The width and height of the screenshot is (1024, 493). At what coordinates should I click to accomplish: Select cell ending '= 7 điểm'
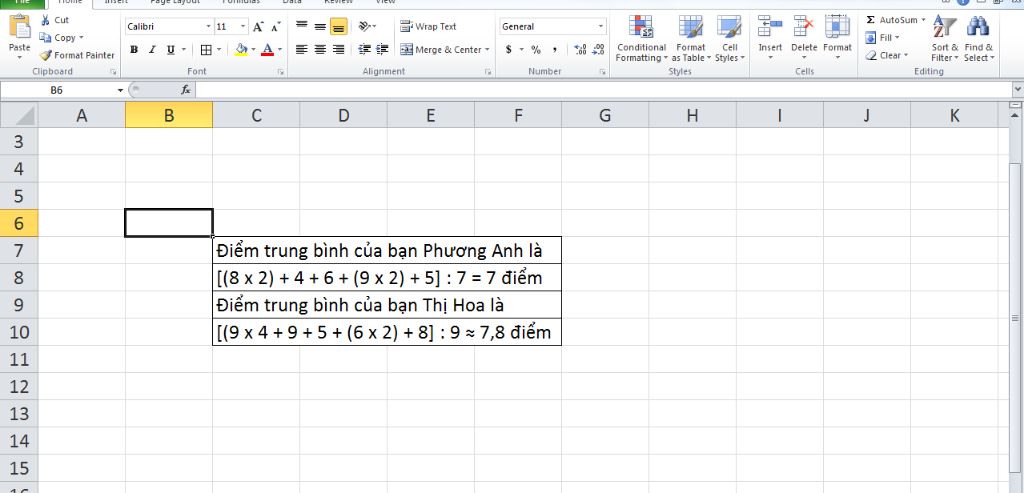pos(387,278)
